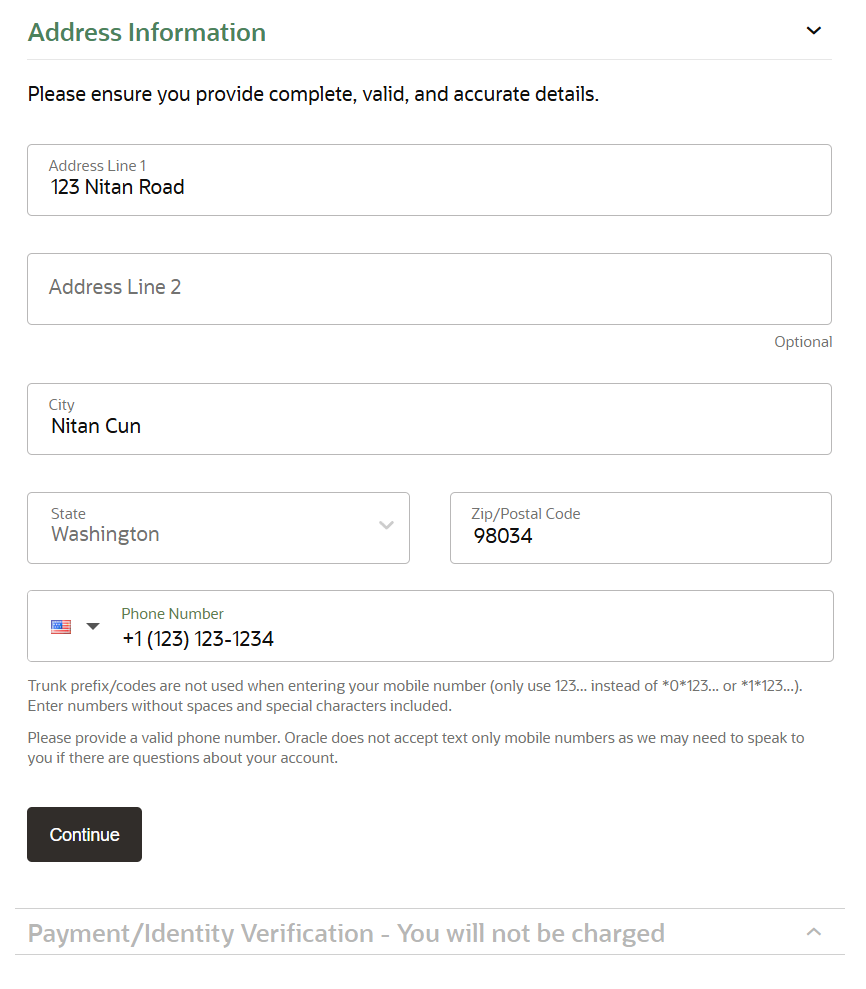This screenshot has width=866, height=989.
Task: Collapse the Address Information section chevron
Action: 813,31
